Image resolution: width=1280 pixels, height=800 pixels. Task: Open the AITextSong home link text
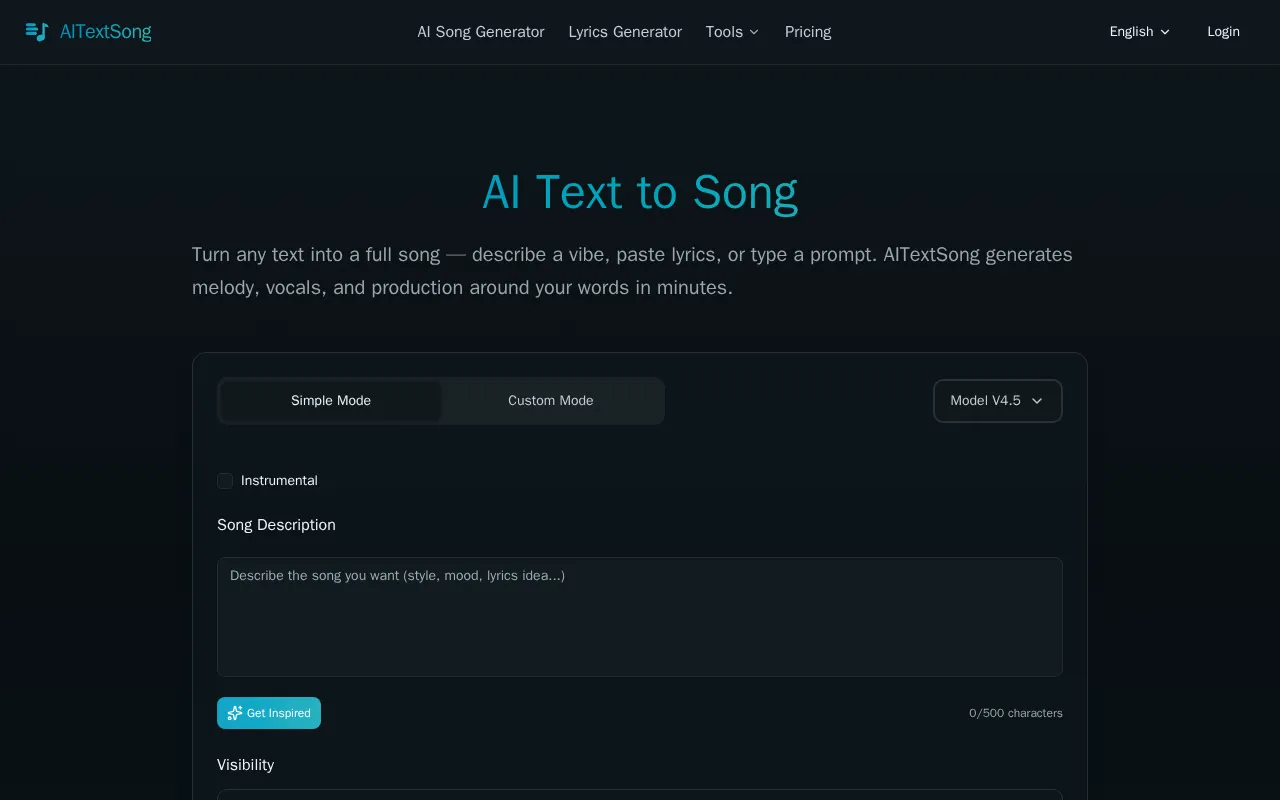click(x=105, y=32)
